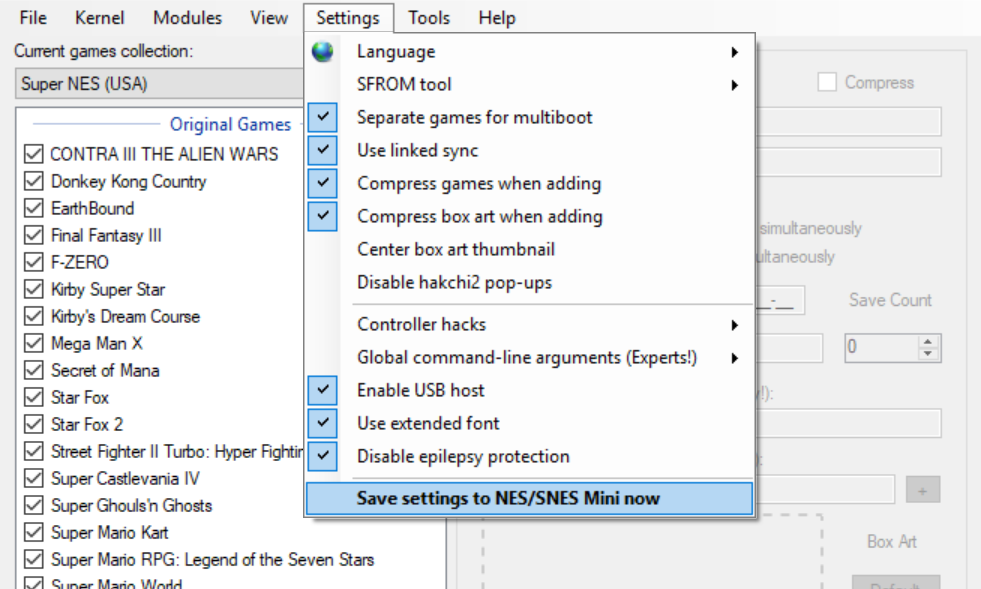Uncheck Star Fox 2
This screenshot has height=589, width=981.
(x=34, y=424)
